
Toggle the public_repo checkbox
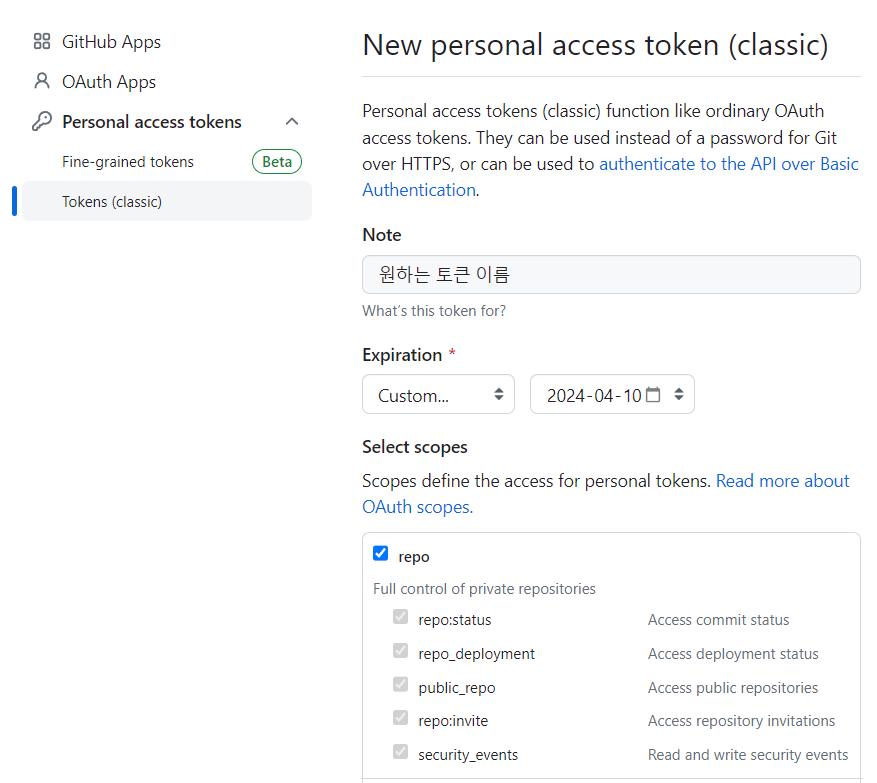pos(400,685)
